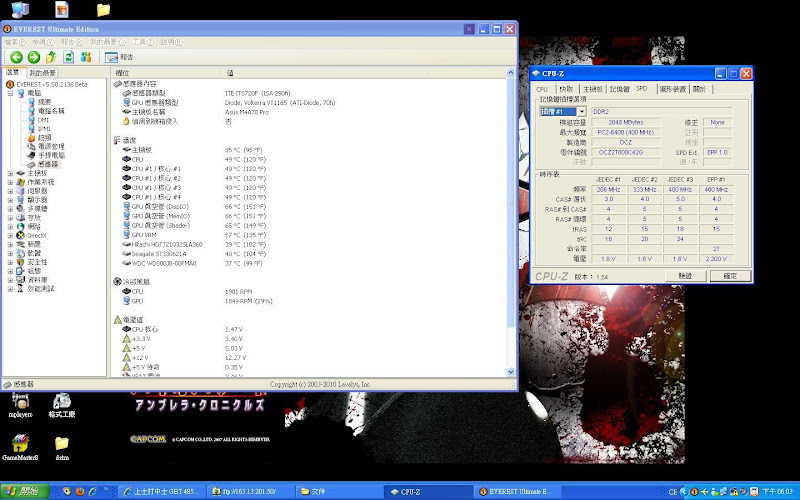
Task: Open the mplayerc desktop icon
Action: tap(20, 406)
